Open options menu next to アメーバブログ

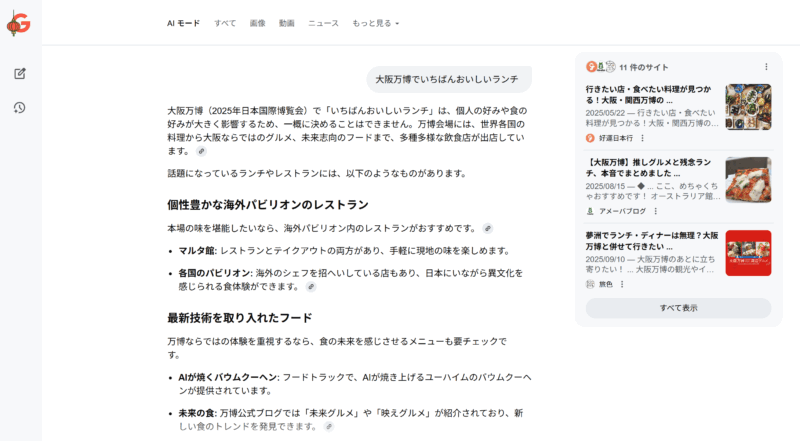click(x=656, y=211)
